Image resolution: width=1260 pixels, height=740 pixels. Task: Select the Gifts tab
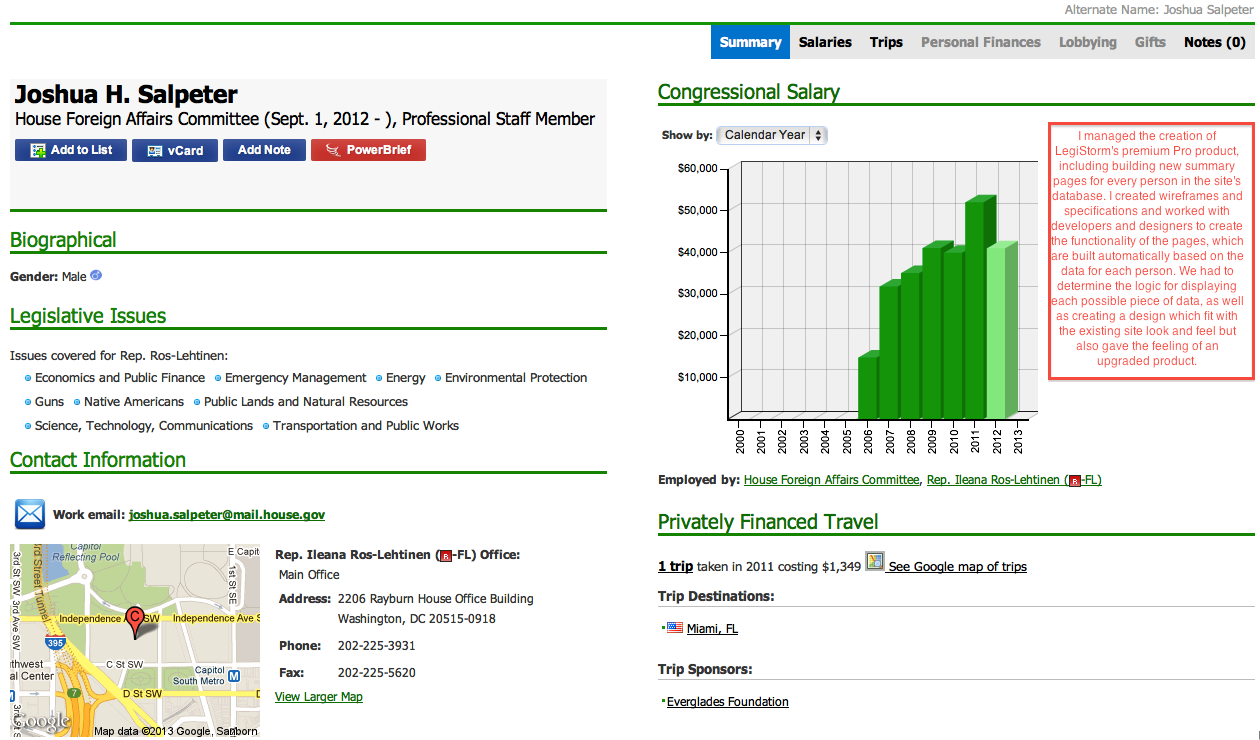pyautogui.click(x=1150, y=42)
